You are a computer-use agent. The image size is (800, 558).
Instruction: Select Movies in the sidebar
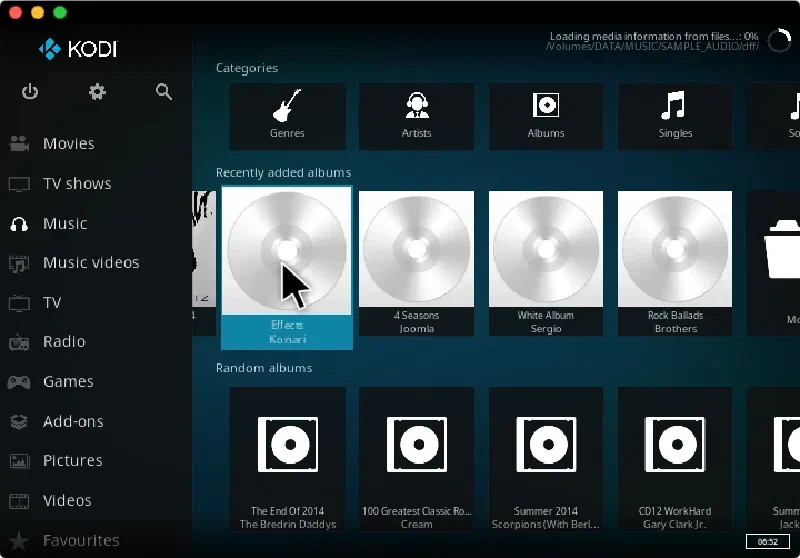68,144
